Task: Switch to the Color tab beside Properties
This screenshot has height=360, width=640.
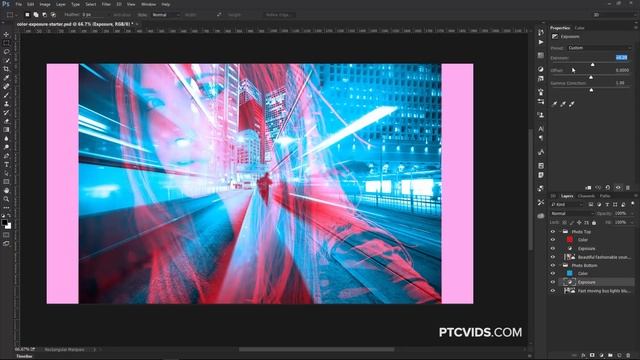Action: [579, 28]
